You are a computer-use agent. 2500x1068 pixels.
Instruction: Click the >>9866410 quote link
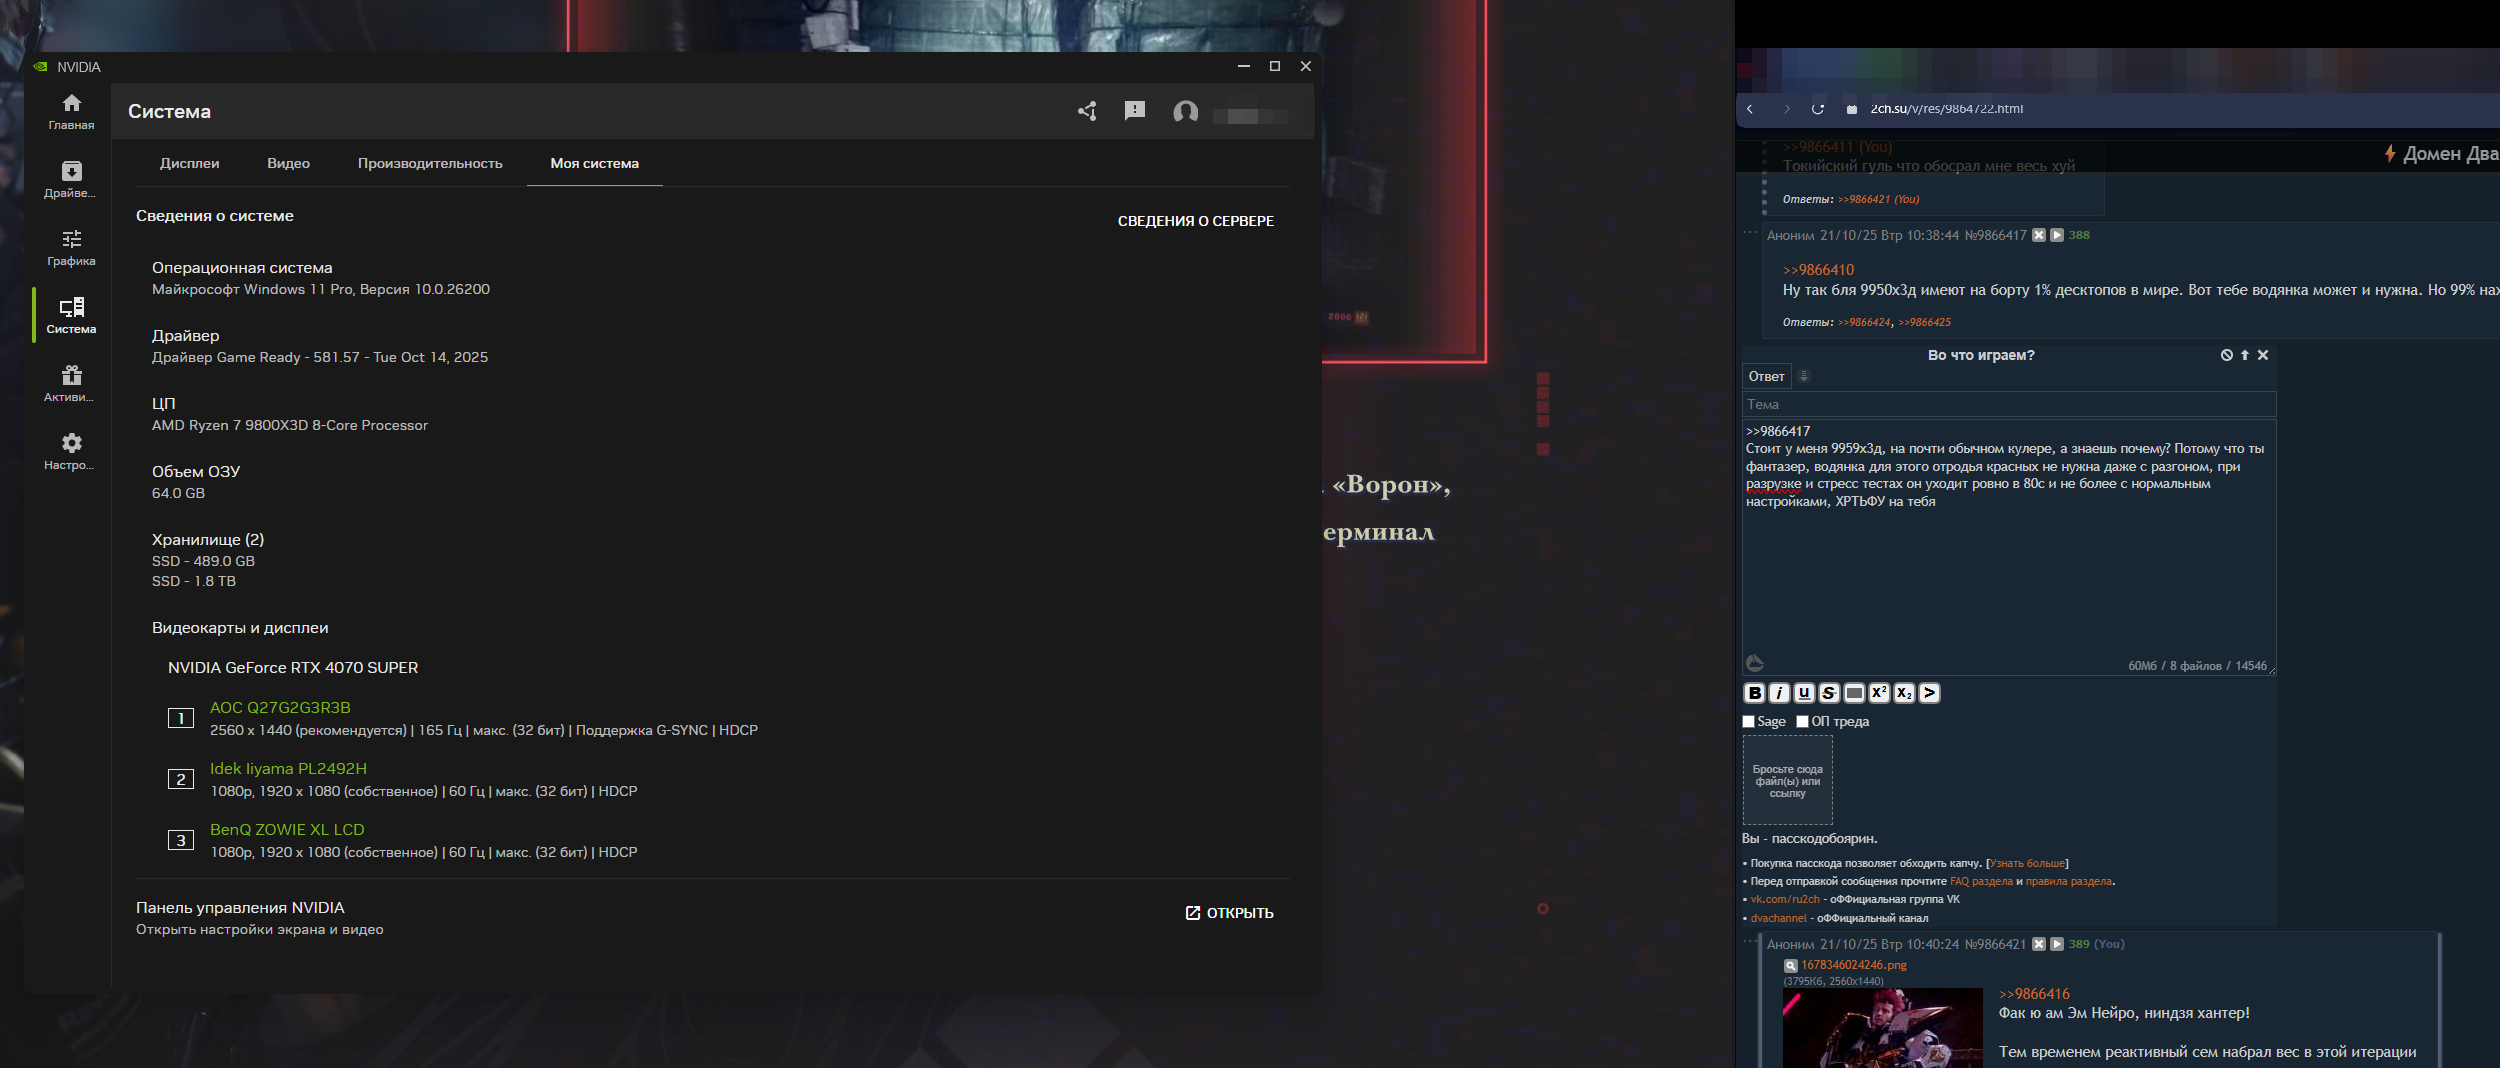point(1818,270)
